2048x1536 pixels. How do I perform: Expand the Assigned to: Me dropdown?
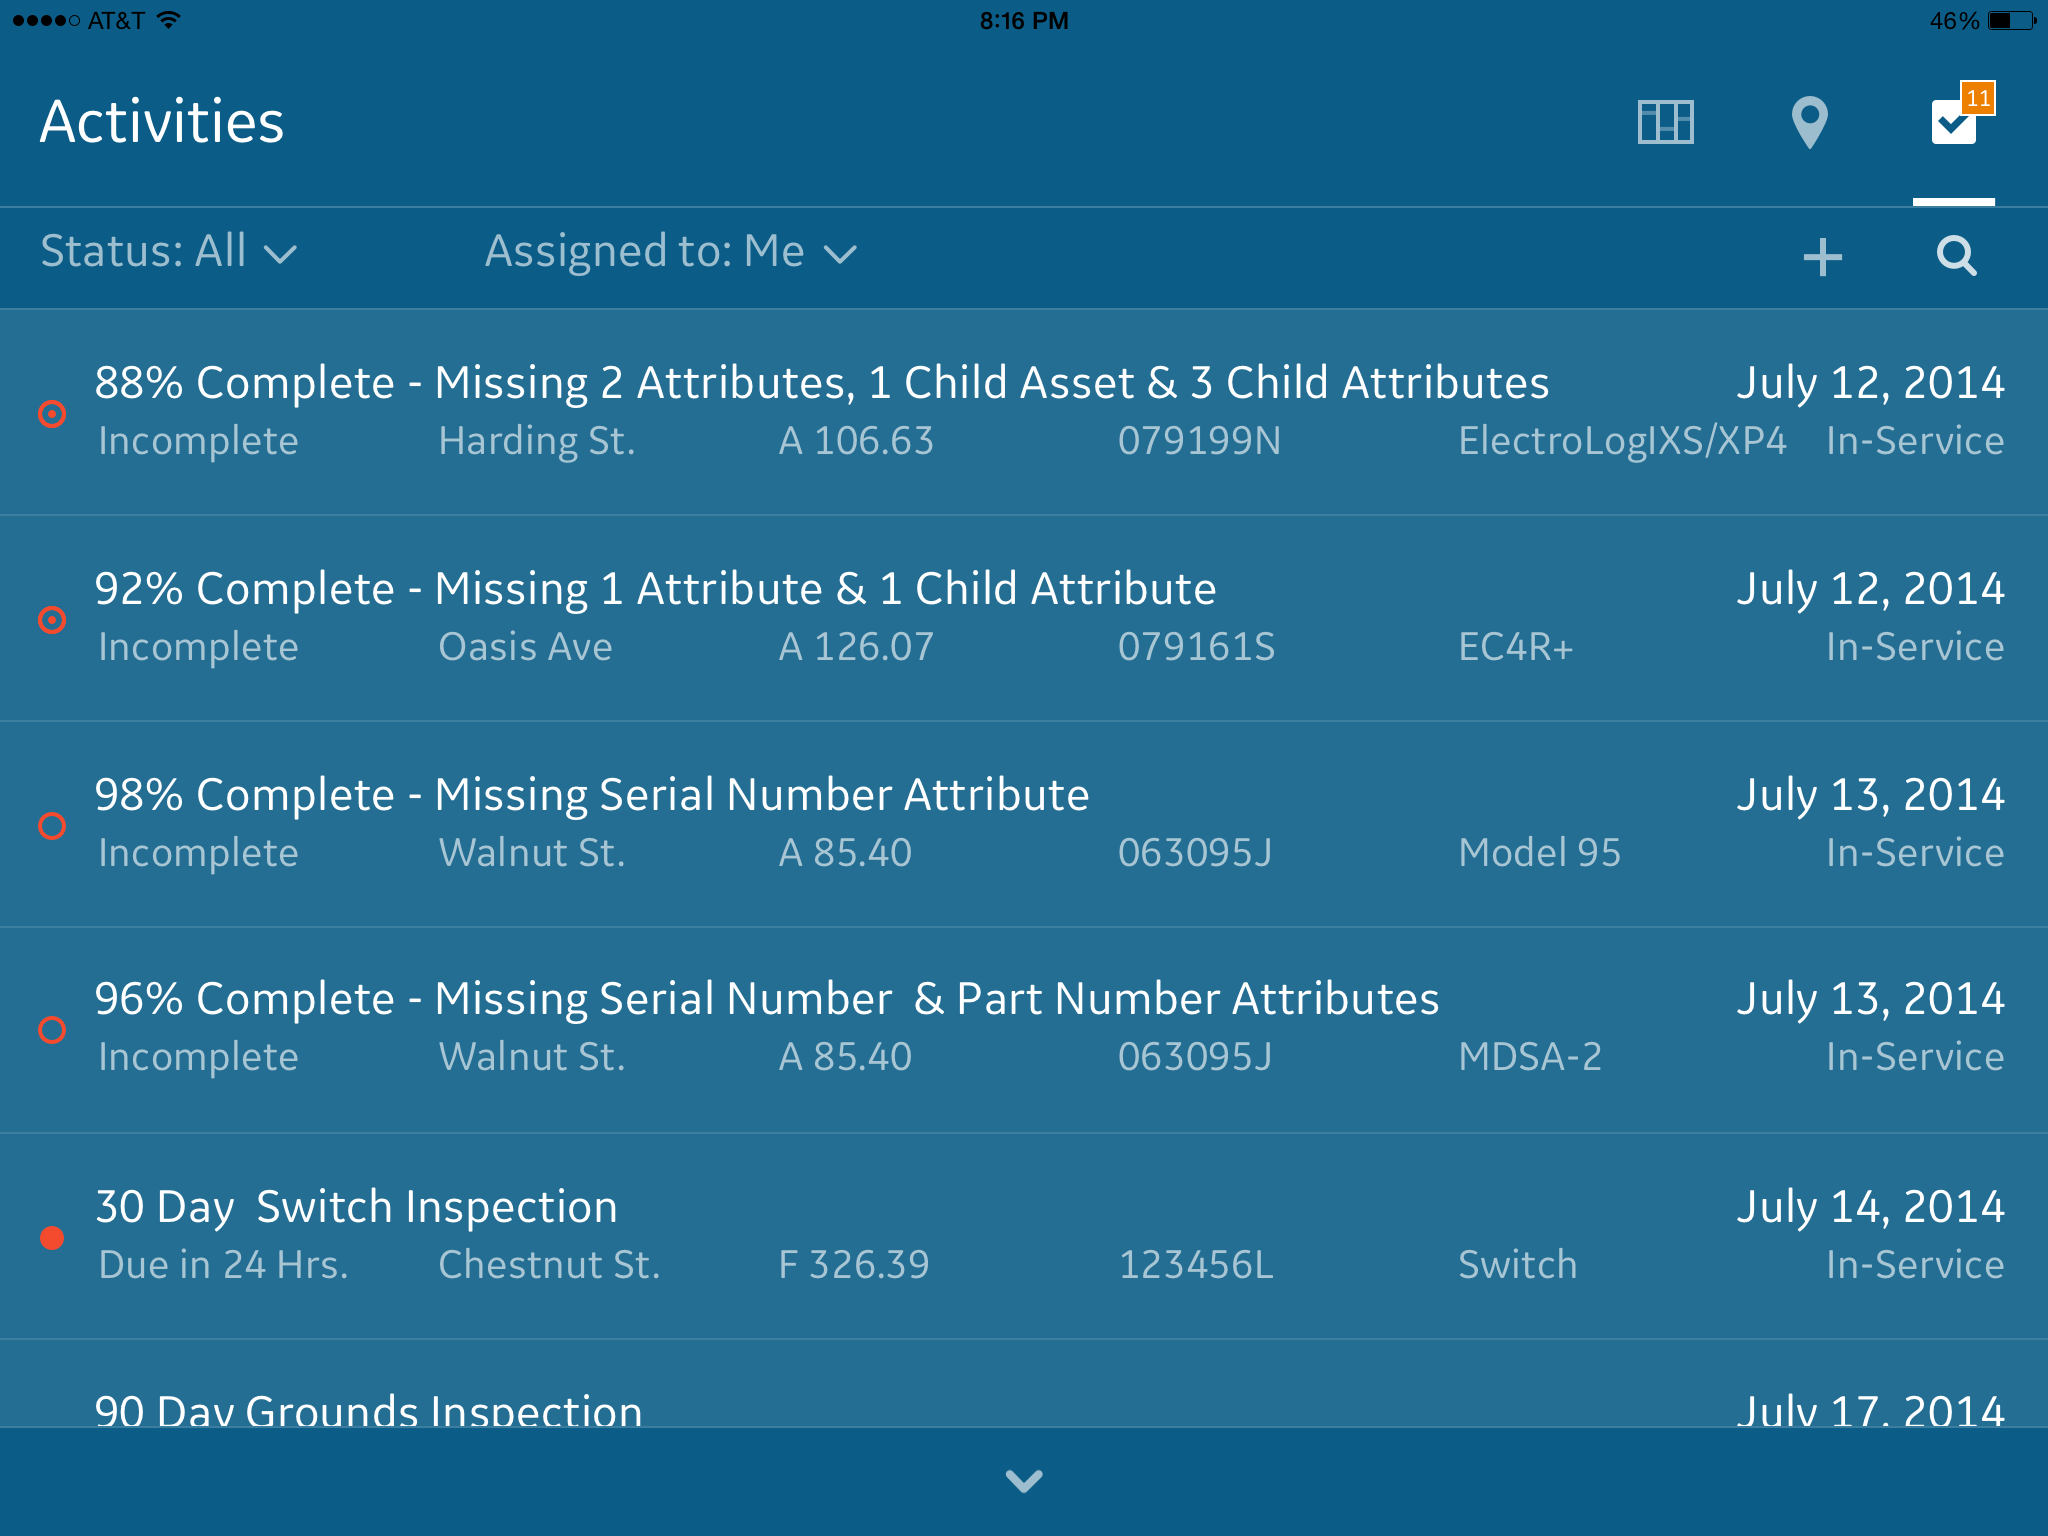[x=671, y=251]
